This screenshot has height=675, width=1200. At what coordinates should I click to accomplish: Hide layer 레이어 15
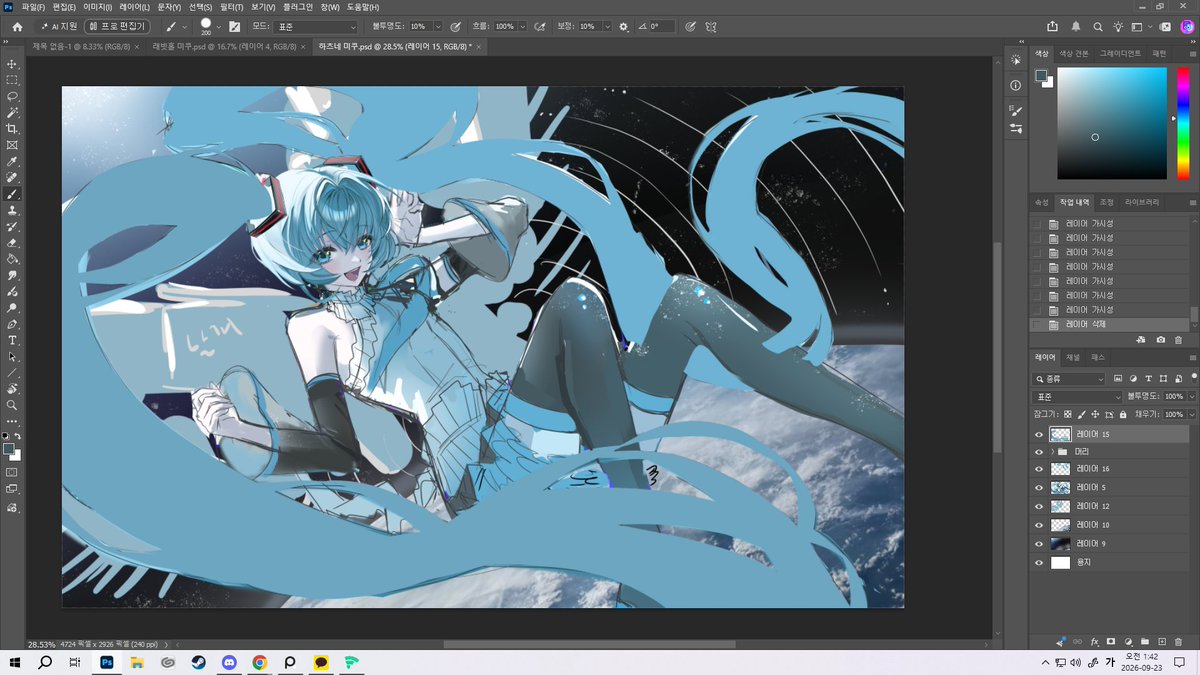pyautogui.click(x=1039, y=435)
